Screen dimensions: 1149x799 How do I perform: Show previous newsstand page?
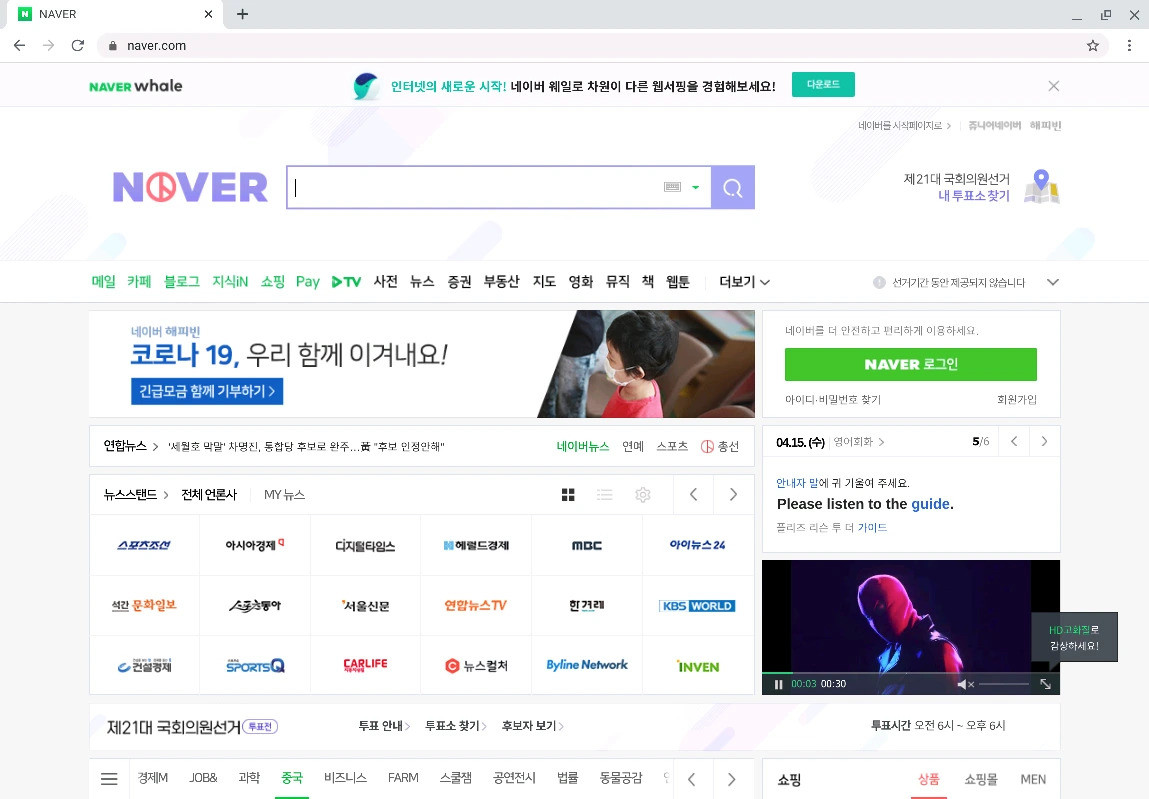(693, 495)
